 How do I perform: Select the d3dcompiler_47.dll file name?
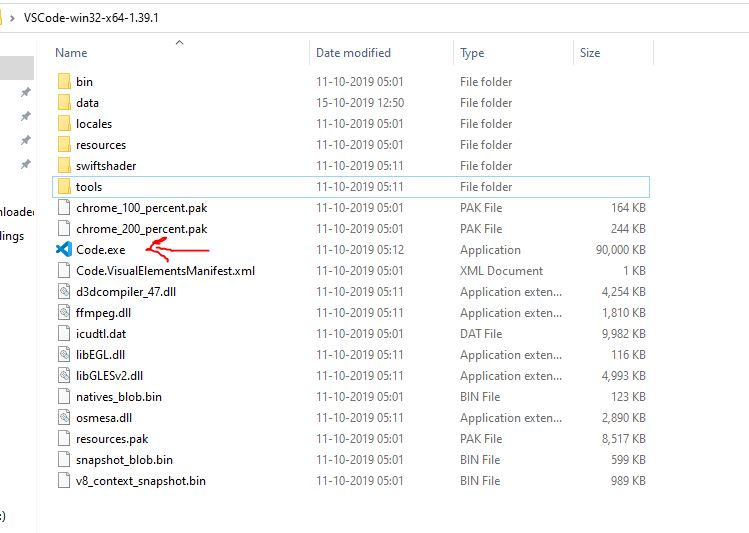coord(126,292)
